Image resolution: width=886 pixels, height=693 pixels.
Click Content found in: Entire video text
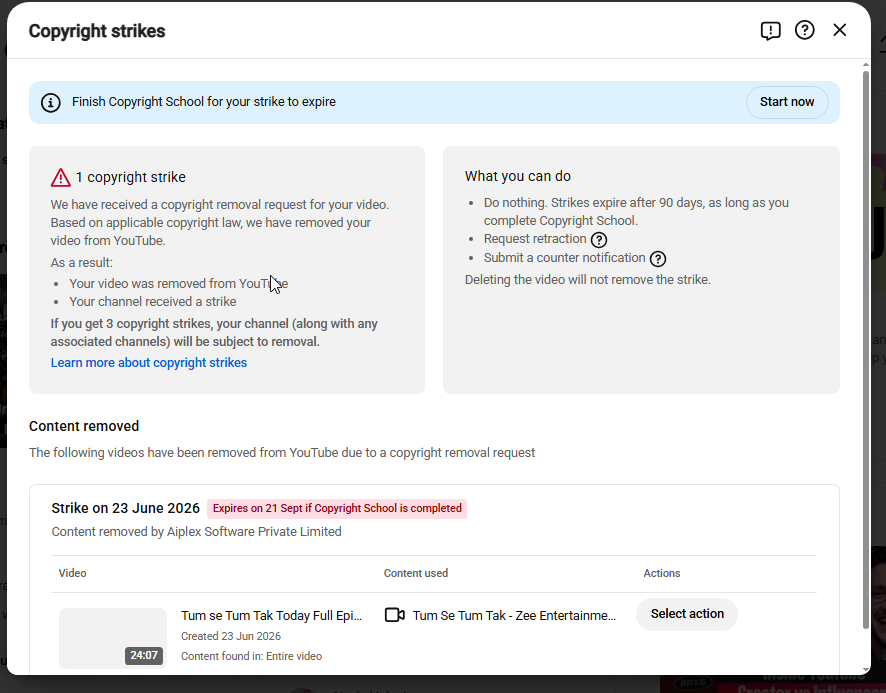pos(251,656)
